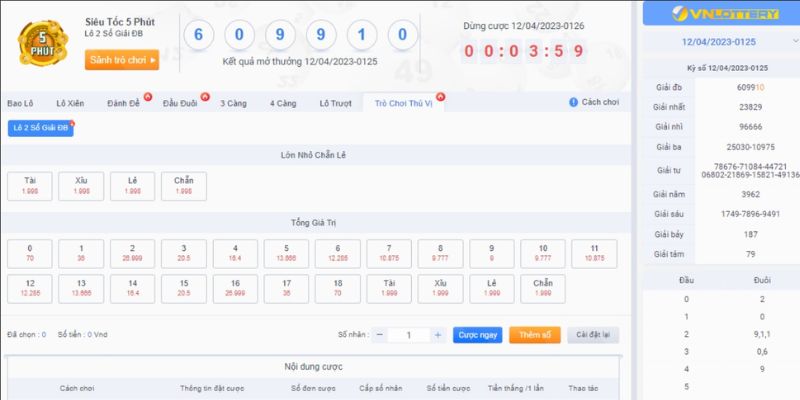Switch to the Lô Trượt tab
Image resolution: width=800 pixels, height=400 pixels.
[x=336, y=104]
